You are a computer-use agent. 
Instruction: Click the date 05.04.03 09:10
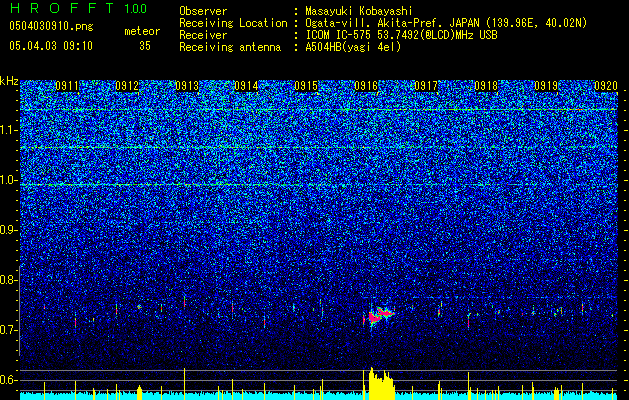point(51,46)
